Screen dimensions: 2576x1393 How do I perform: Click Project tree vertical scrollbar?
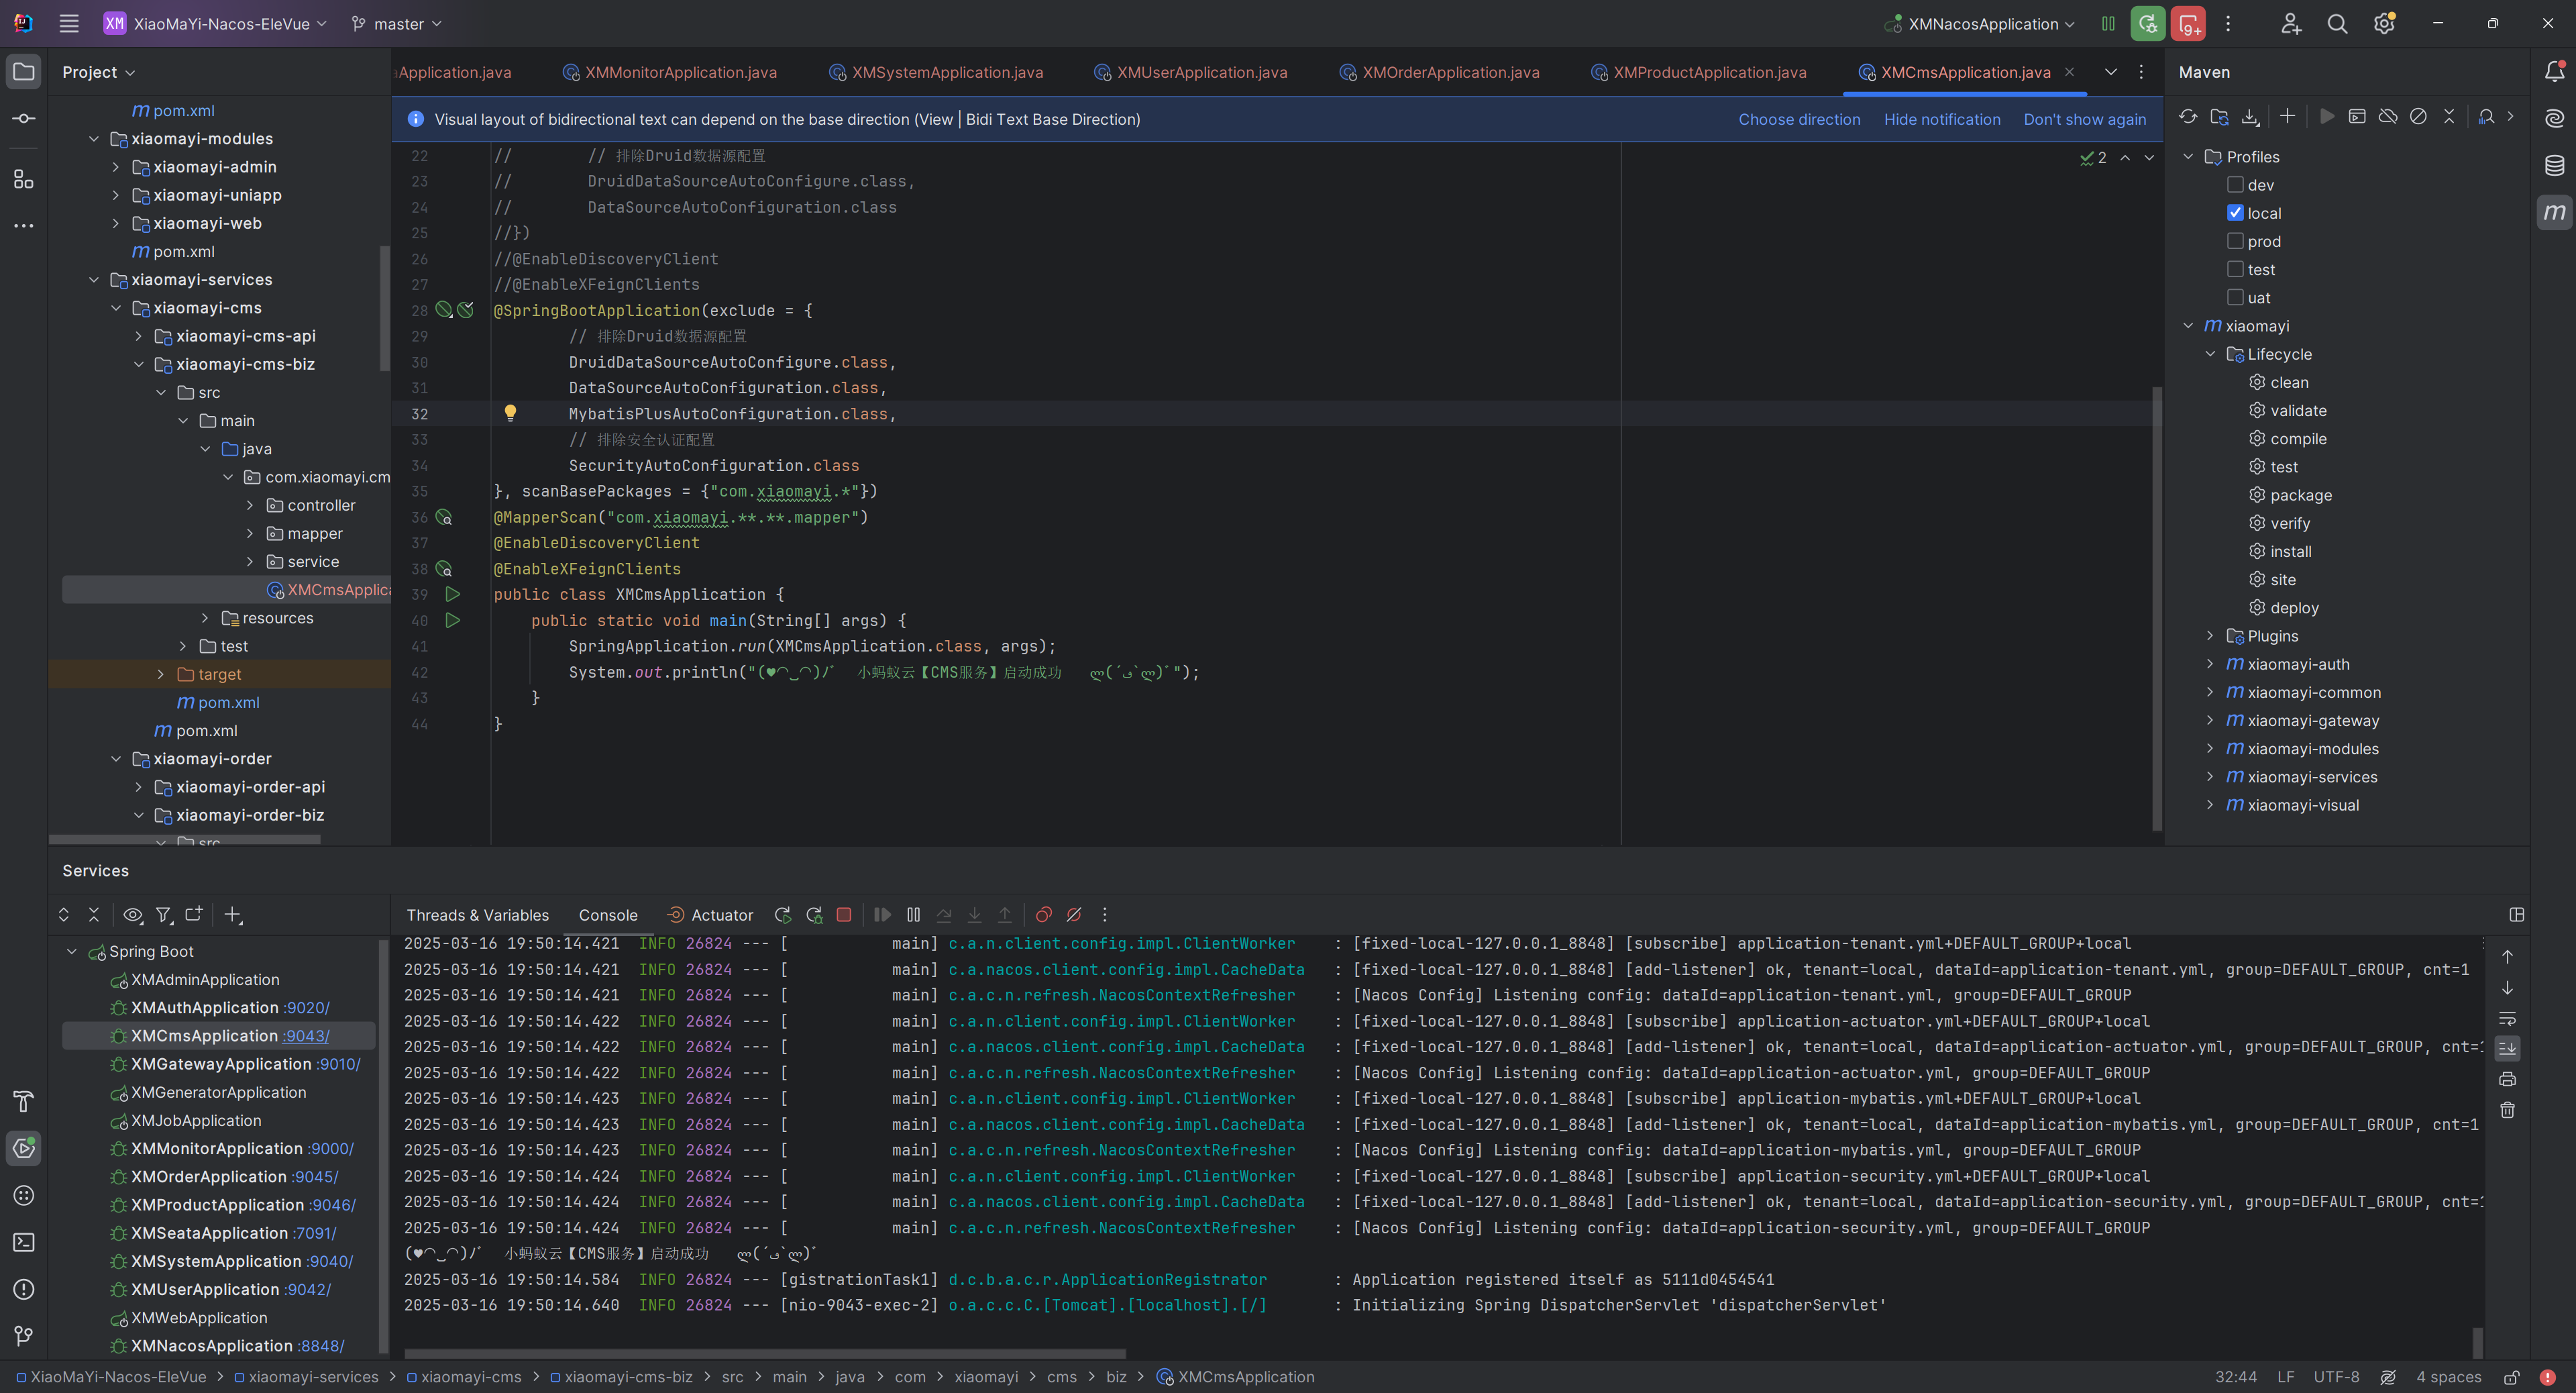tap(384, 308)
